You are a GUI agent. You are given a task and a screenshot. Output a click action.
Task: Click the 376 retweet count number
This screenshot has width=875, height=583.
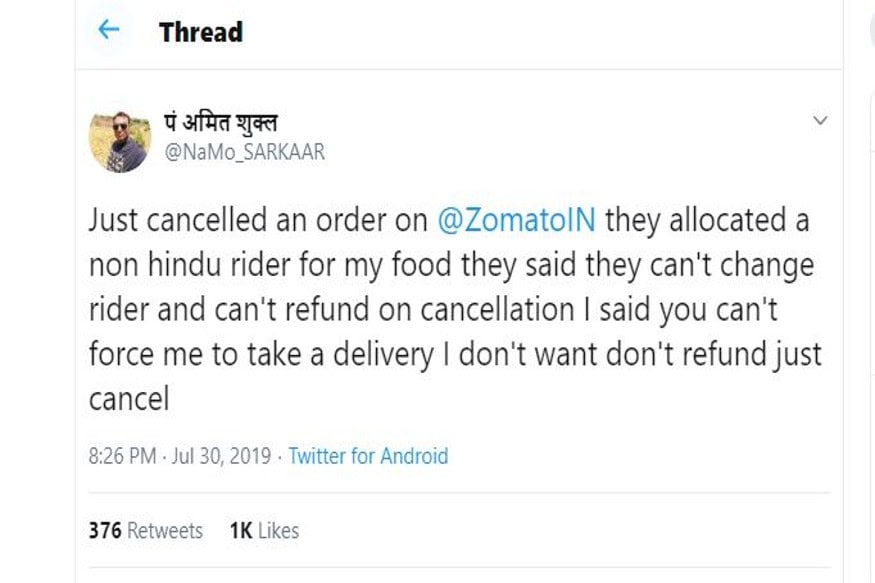coord(104,530)
